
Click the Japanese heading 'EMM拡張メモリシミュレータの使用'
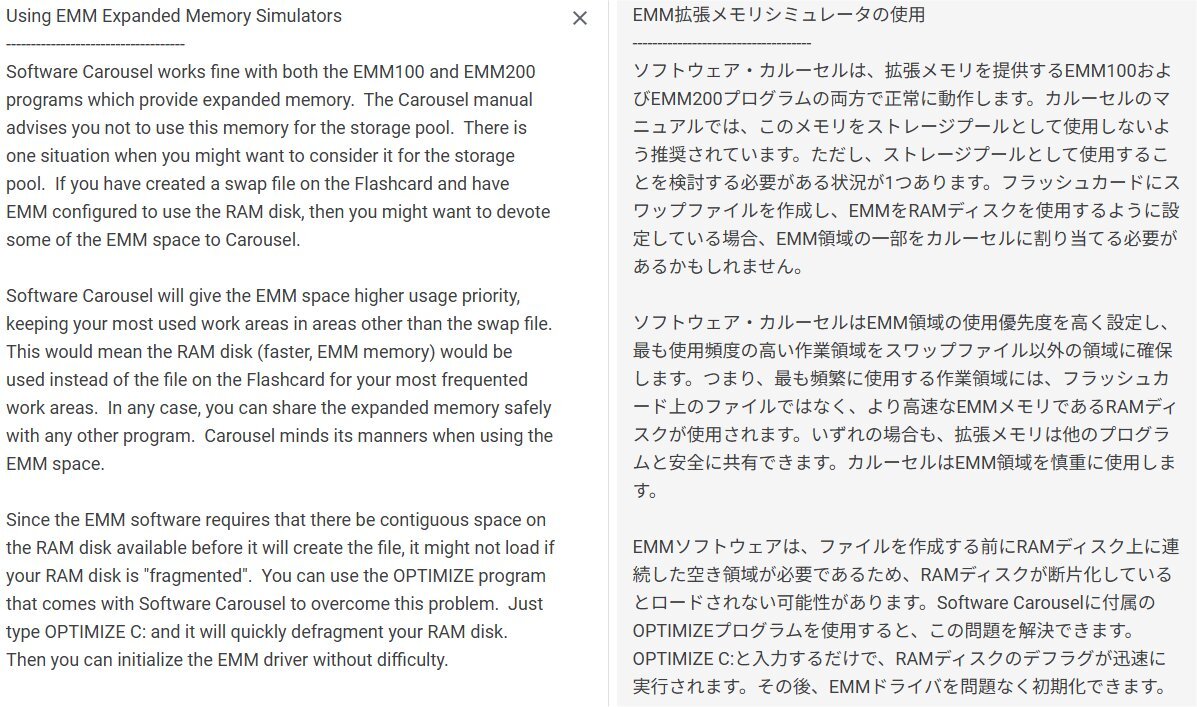779,15
